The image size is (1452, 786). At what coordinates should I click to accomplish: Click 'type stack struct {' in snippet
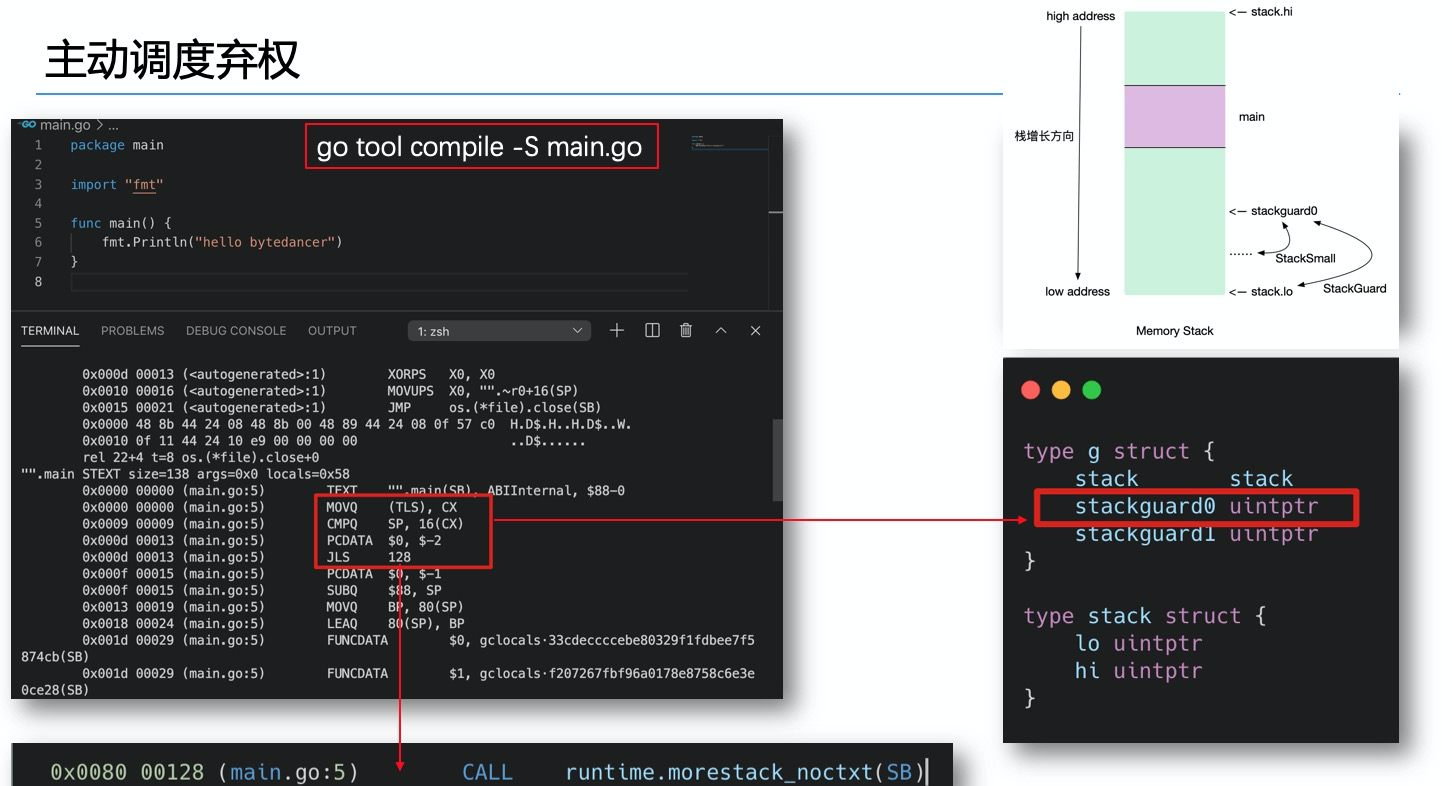(1145, 616)
